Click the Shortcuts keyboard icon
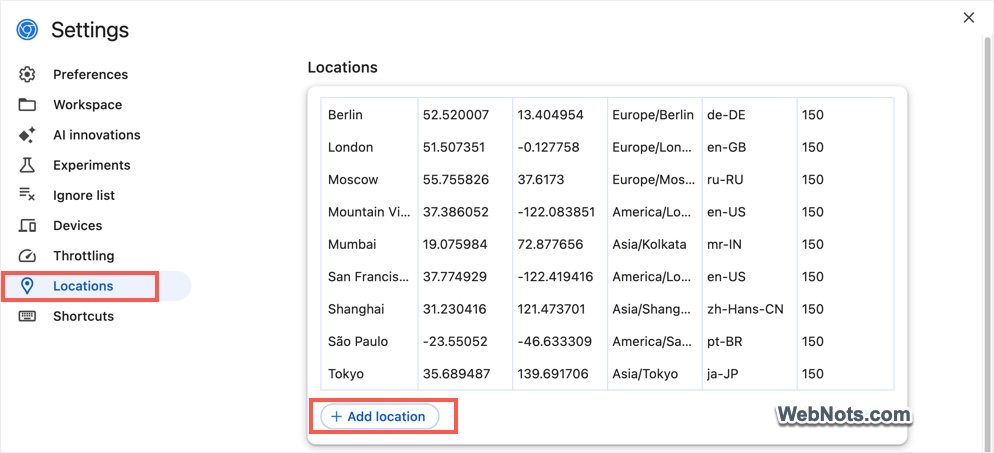Screen dimensions: 994x453 (27, 316)
